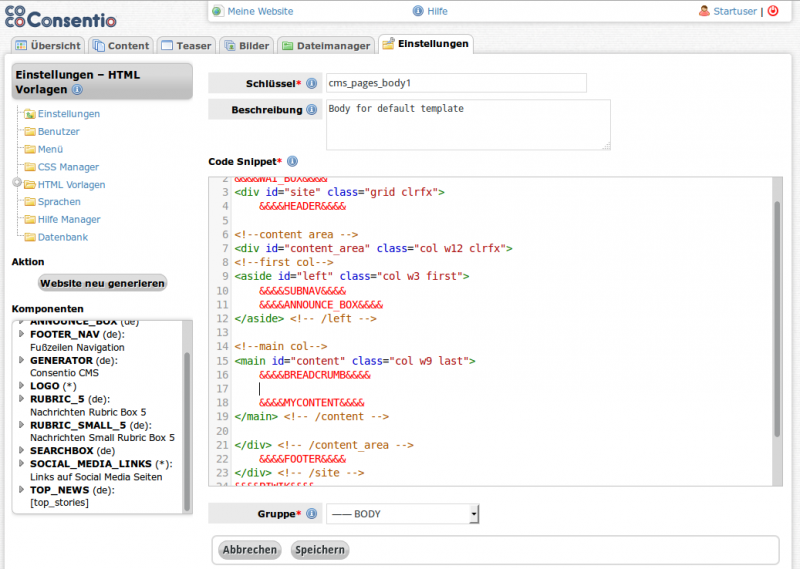Click the info icon beside Gruppe
Image resolution: width=800 pixels, height=569 pixels.
pos(312,514)
